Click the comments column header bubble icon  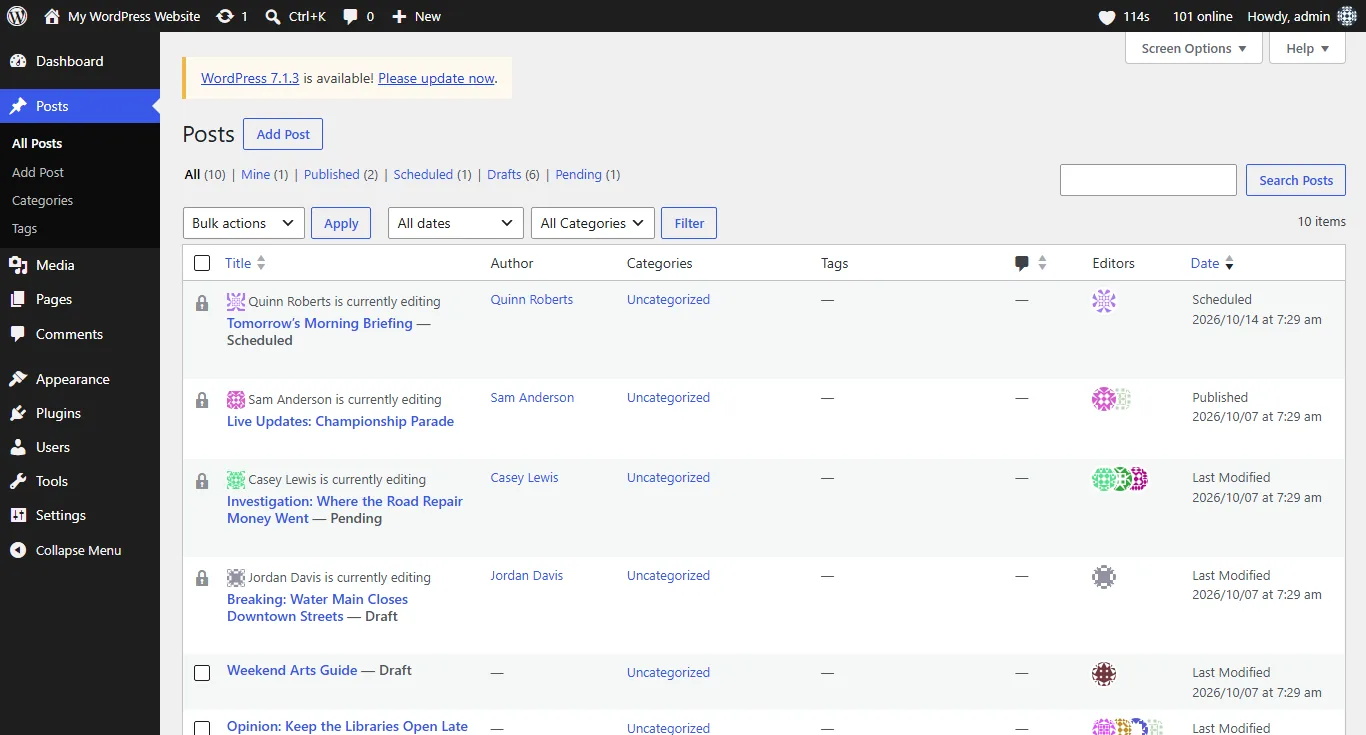tap(1022, 263)
